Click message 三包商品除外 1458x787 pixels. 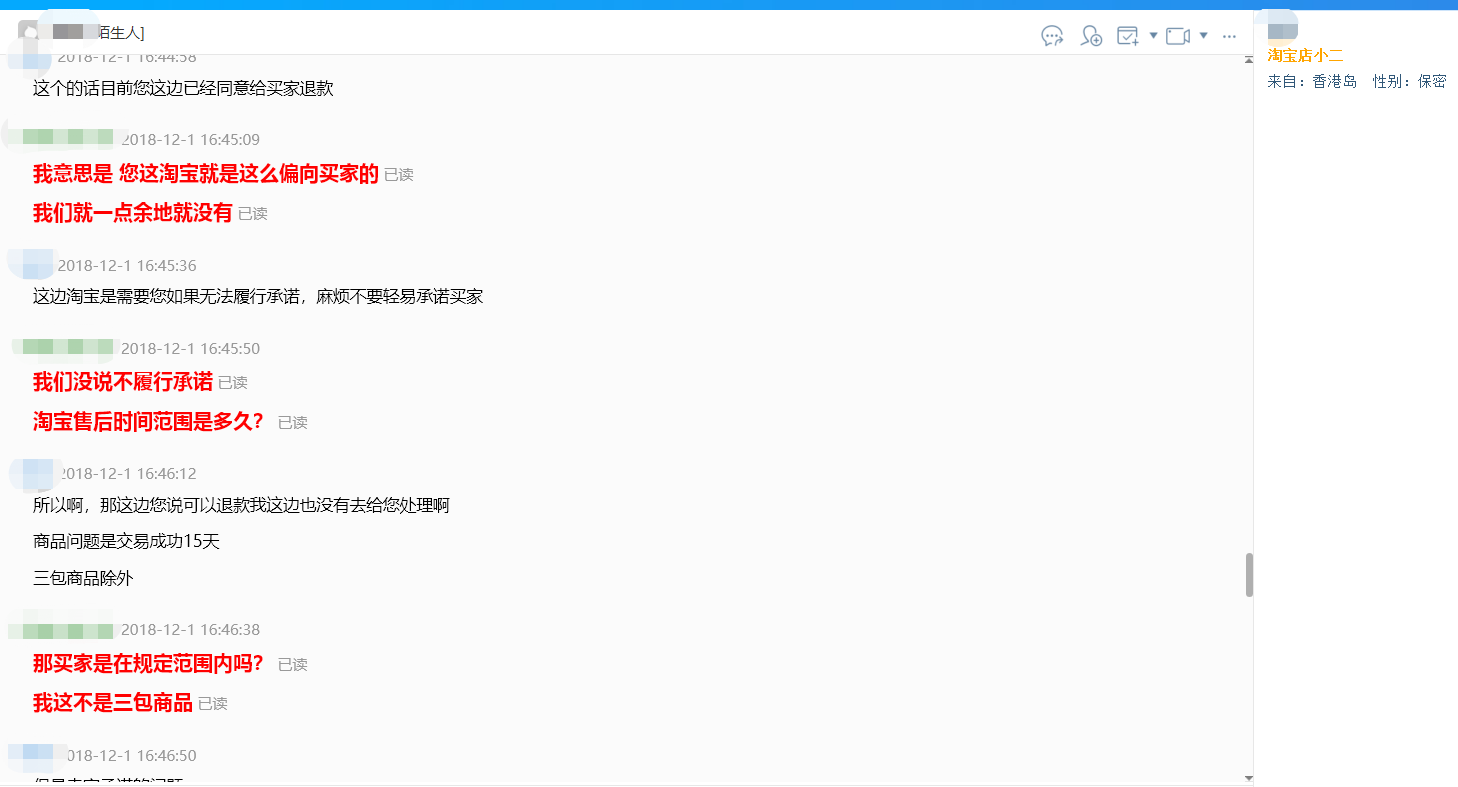point(83,578)
